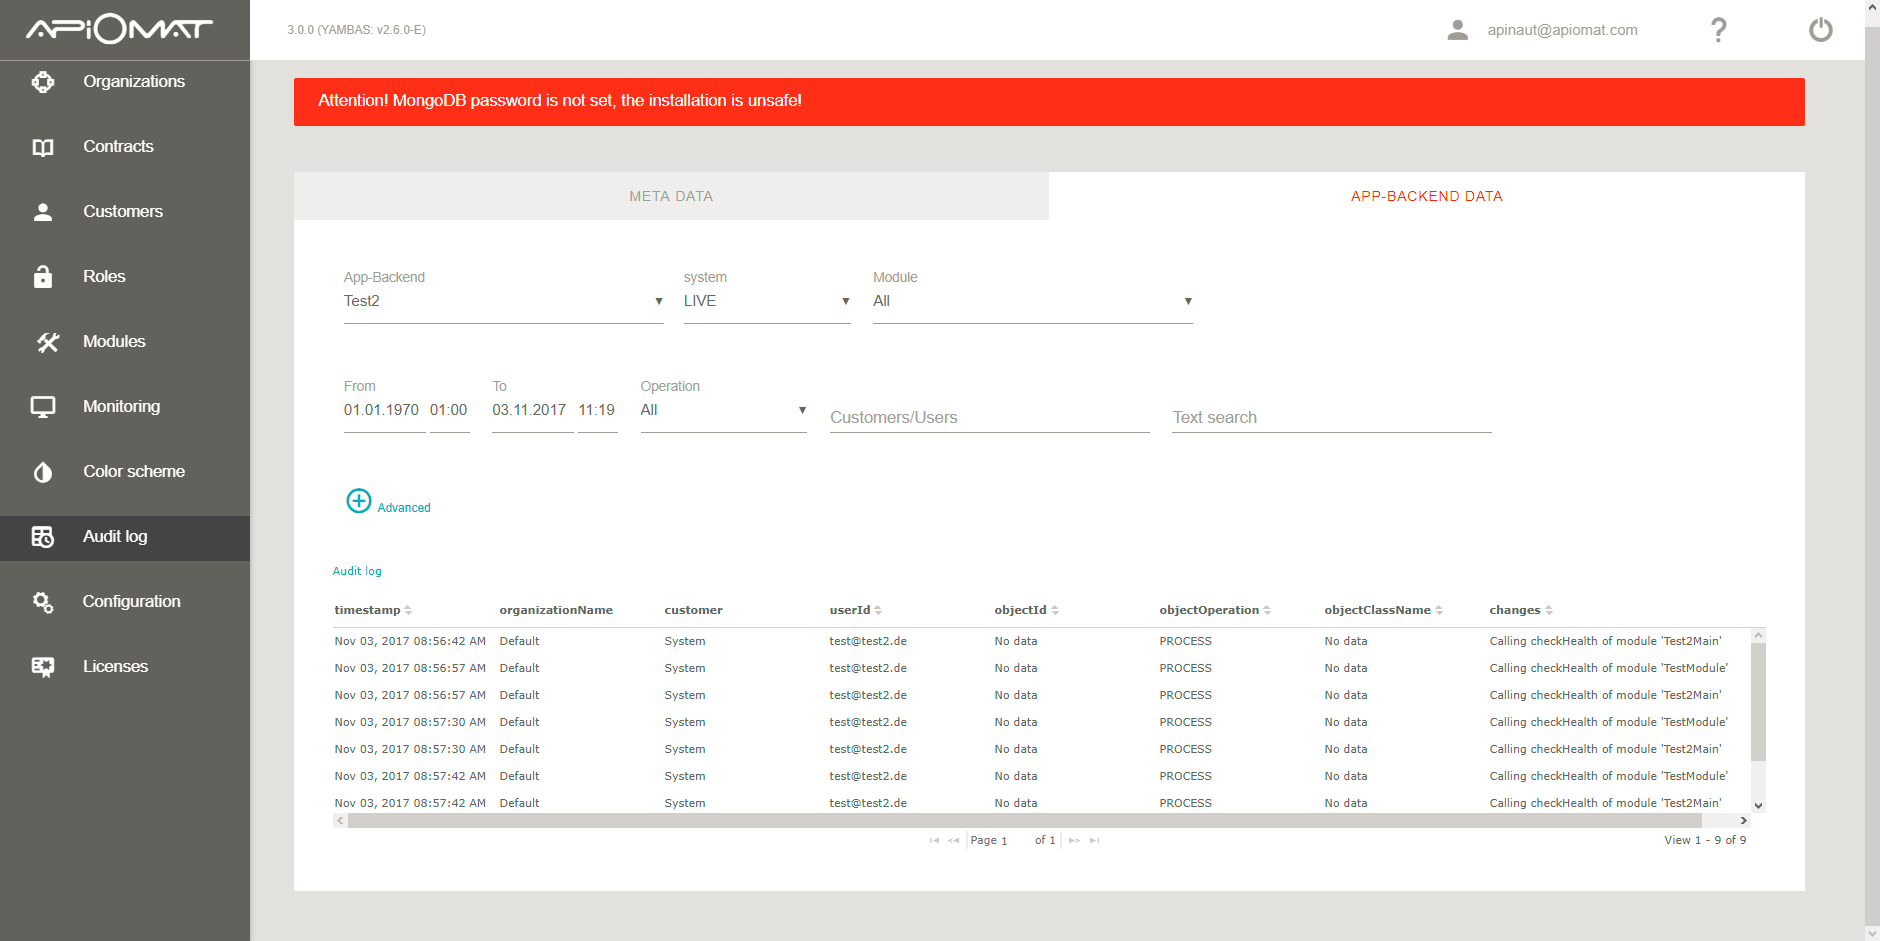Focus the Text search field
The image size is (1880, 941).
[1332, 418]
